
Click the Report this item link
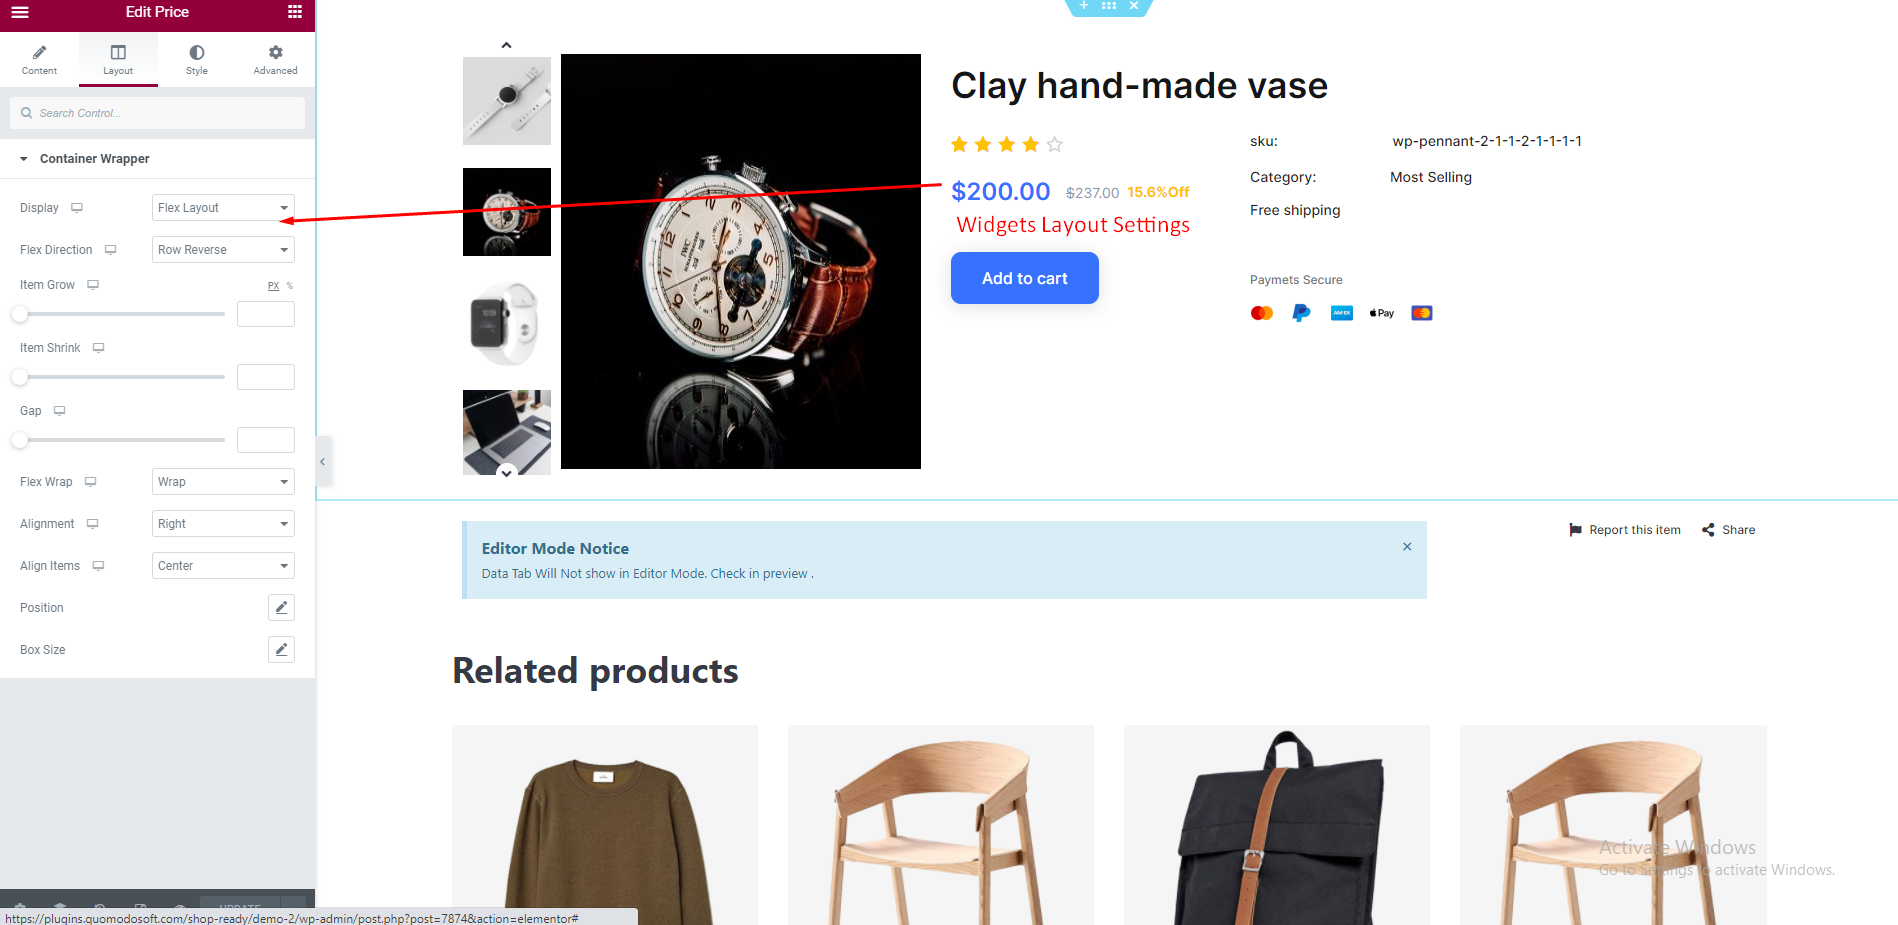click(x=1625, y=530)
